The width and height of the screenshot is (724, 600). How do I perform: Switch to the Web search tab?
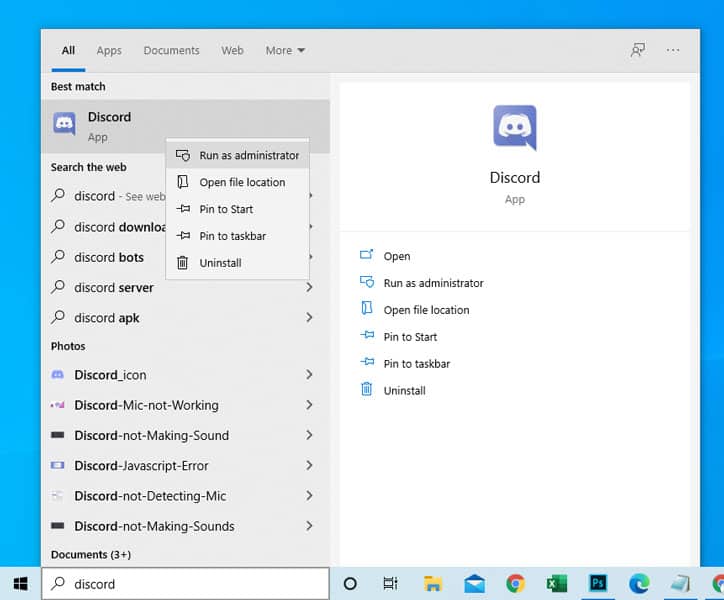tap(232, 50)
